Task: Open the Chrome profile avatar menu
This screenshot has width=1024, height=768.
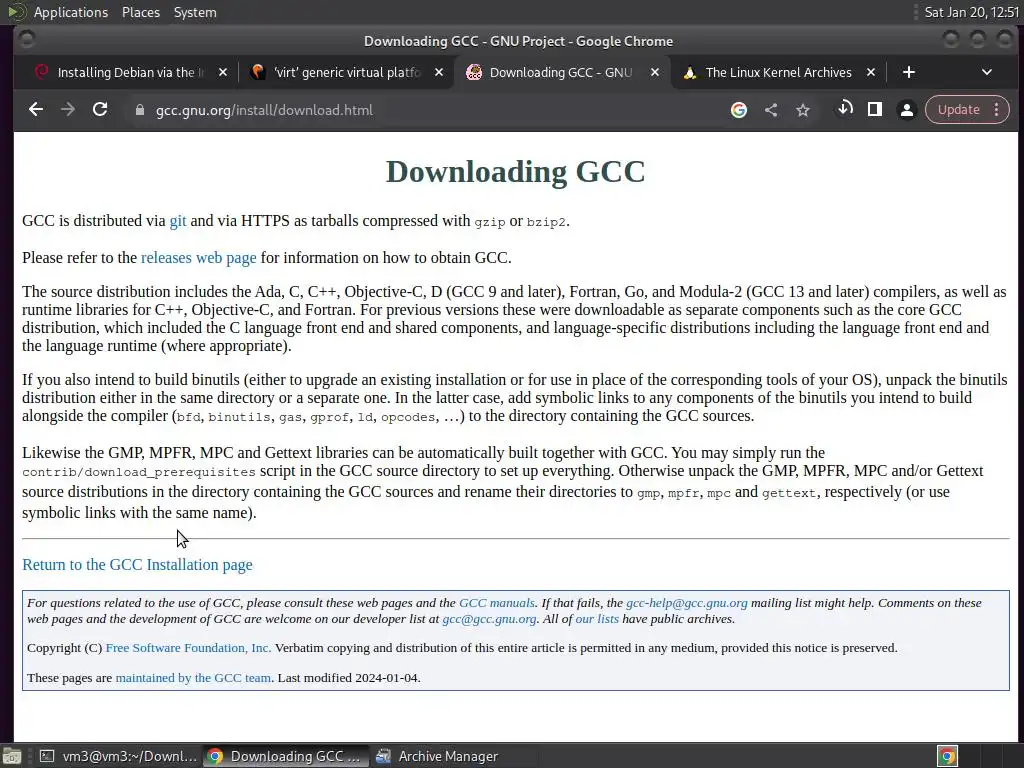Action: click(x=906, y=110)
